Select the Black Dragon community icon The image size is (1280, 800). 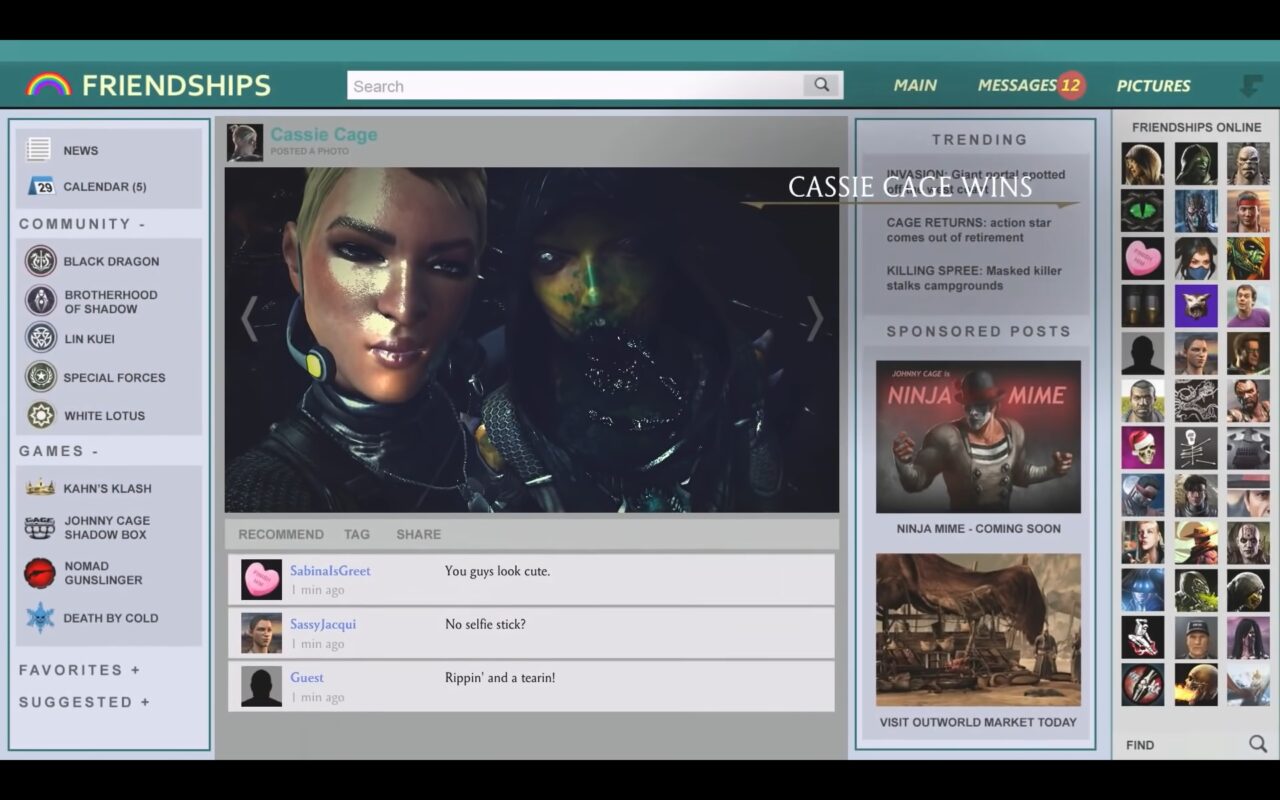tap(41, 261)
